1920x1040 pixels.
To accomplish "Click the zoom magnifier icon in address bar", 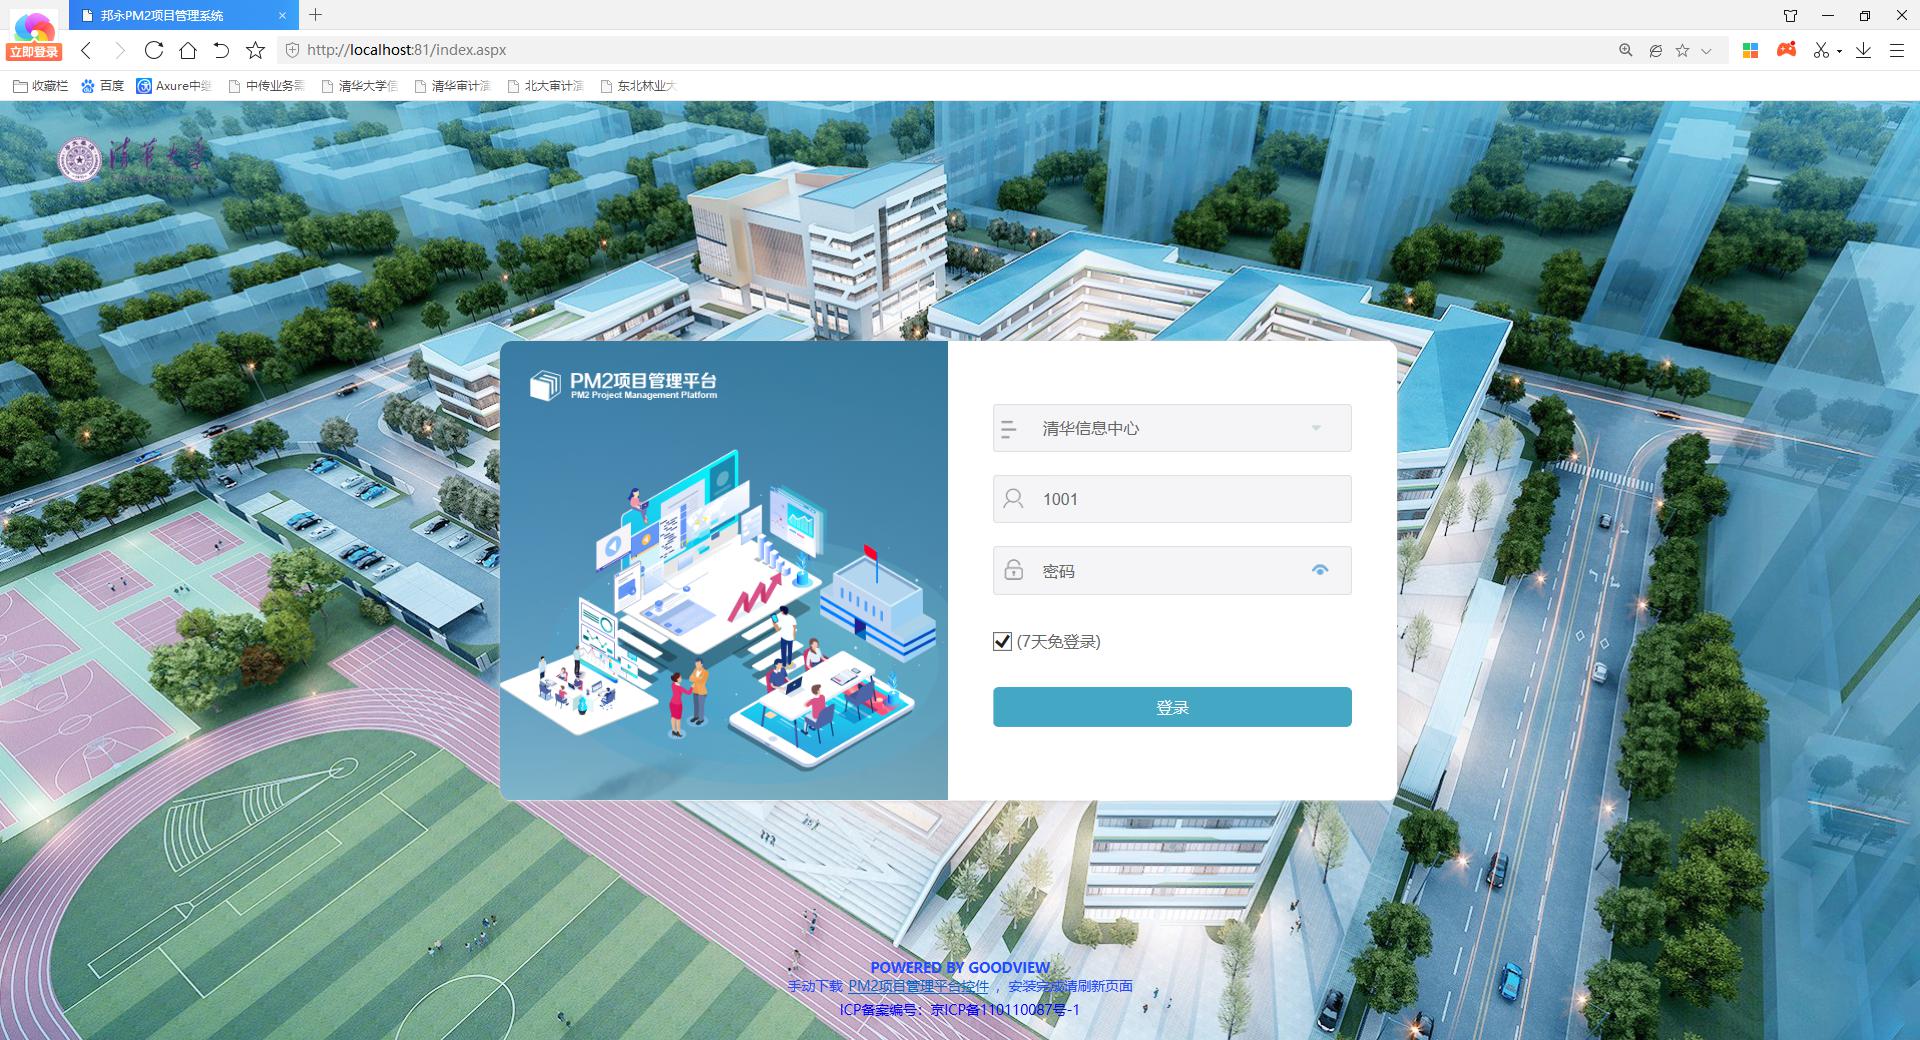I will click(x=1626, y=50).
